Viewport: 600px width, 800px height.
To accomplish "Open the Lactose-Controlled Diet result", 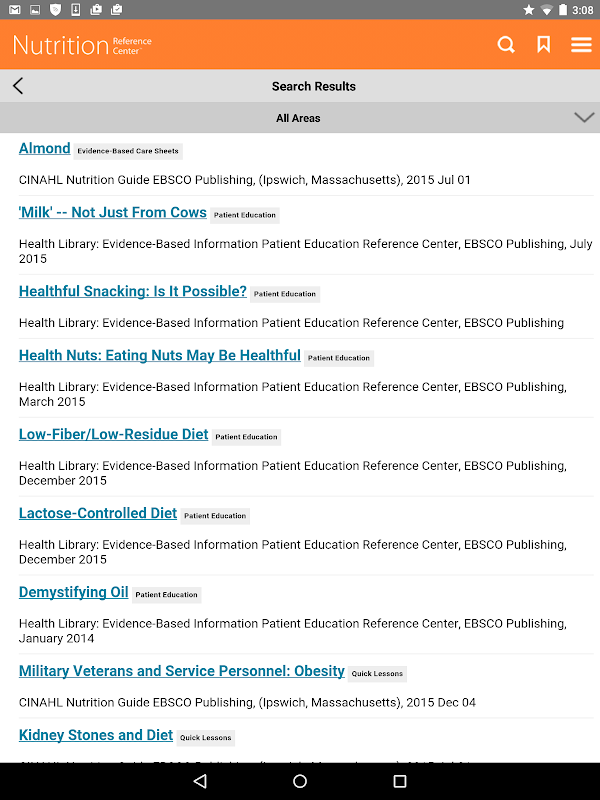I will [98, 514].
